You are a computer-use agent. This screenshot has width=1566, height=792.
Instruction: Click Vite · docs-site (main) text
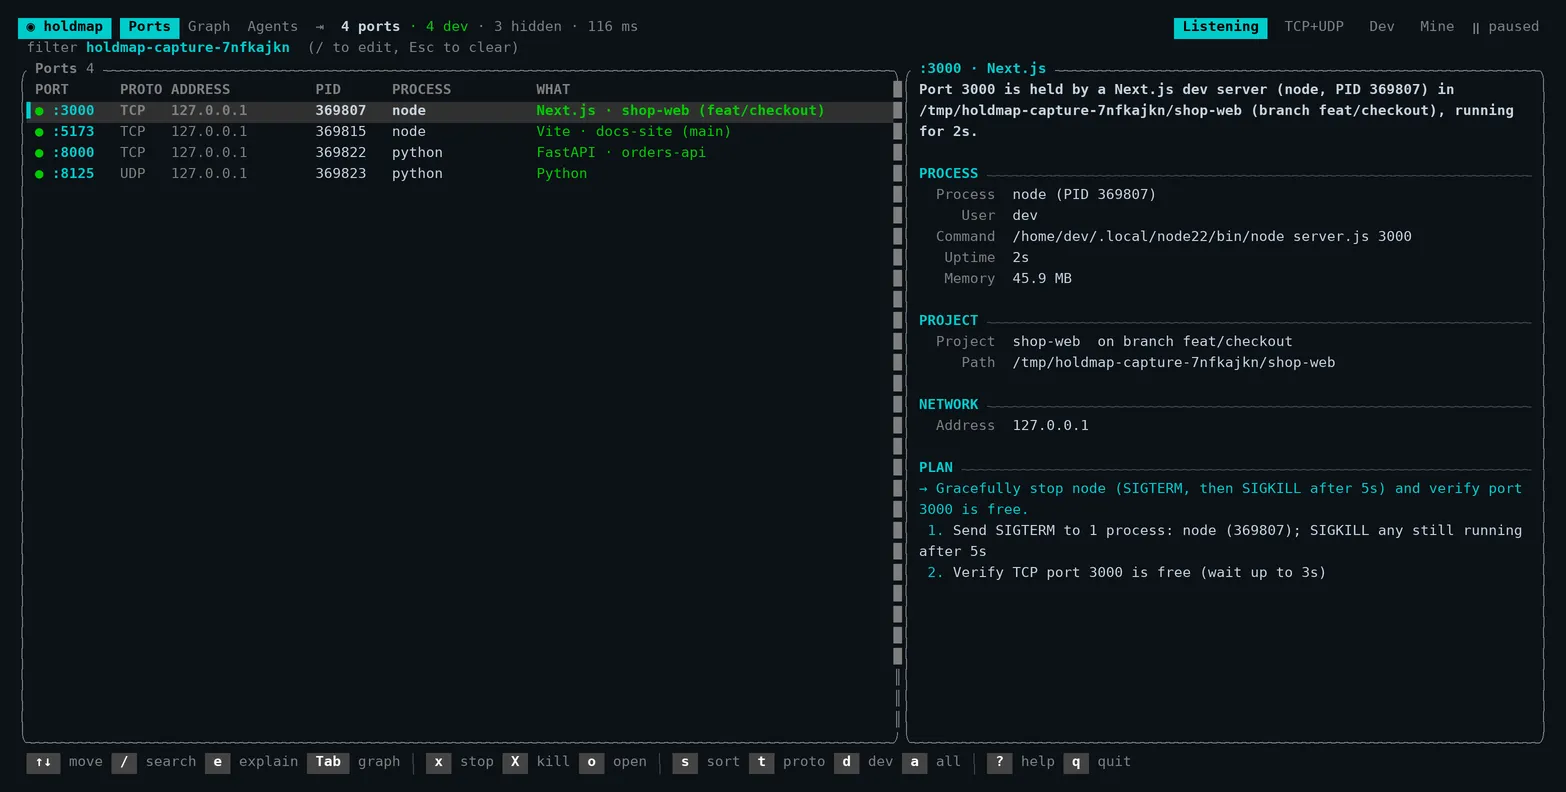click(634, 132)
